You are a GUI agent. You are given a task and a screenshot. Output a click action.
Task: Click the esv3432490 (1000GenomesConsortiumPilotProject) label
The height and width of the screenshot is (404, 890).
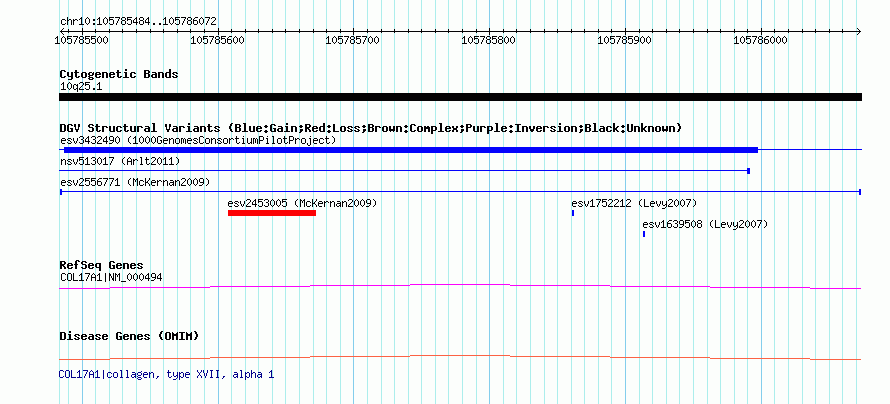(198, 140)
